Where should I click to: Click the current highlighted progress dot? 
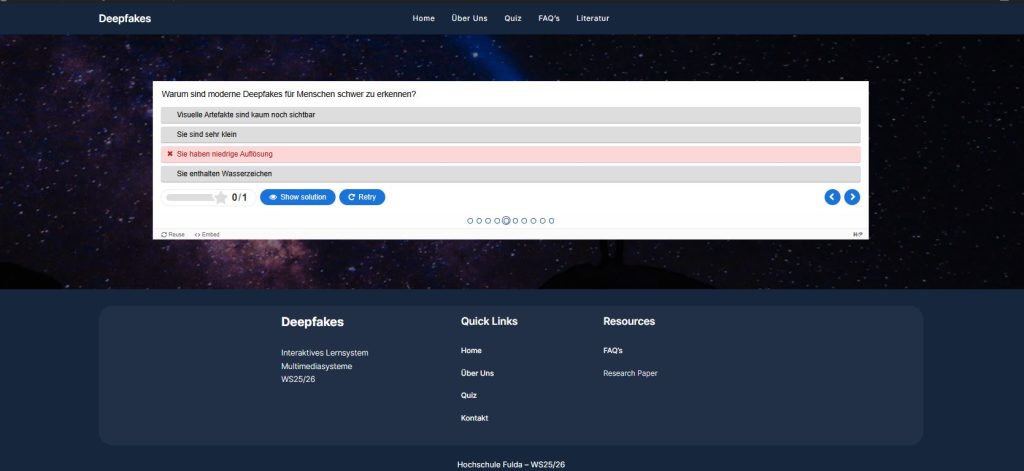(x=506, y=220)
